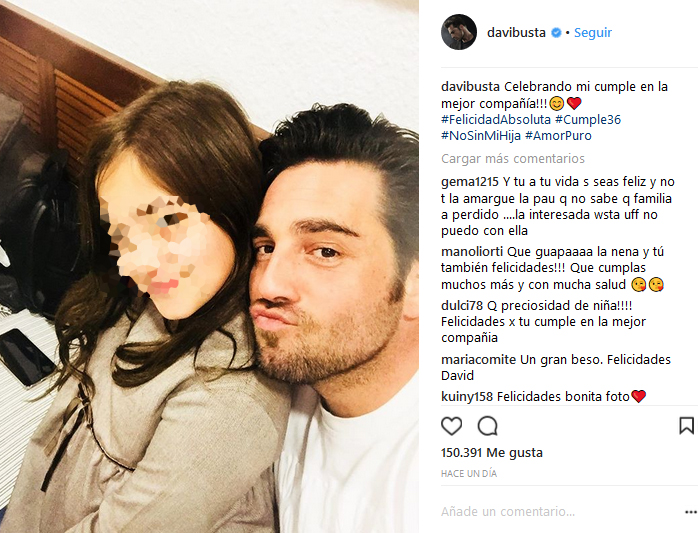Open the davibusta username in the header

516,33
